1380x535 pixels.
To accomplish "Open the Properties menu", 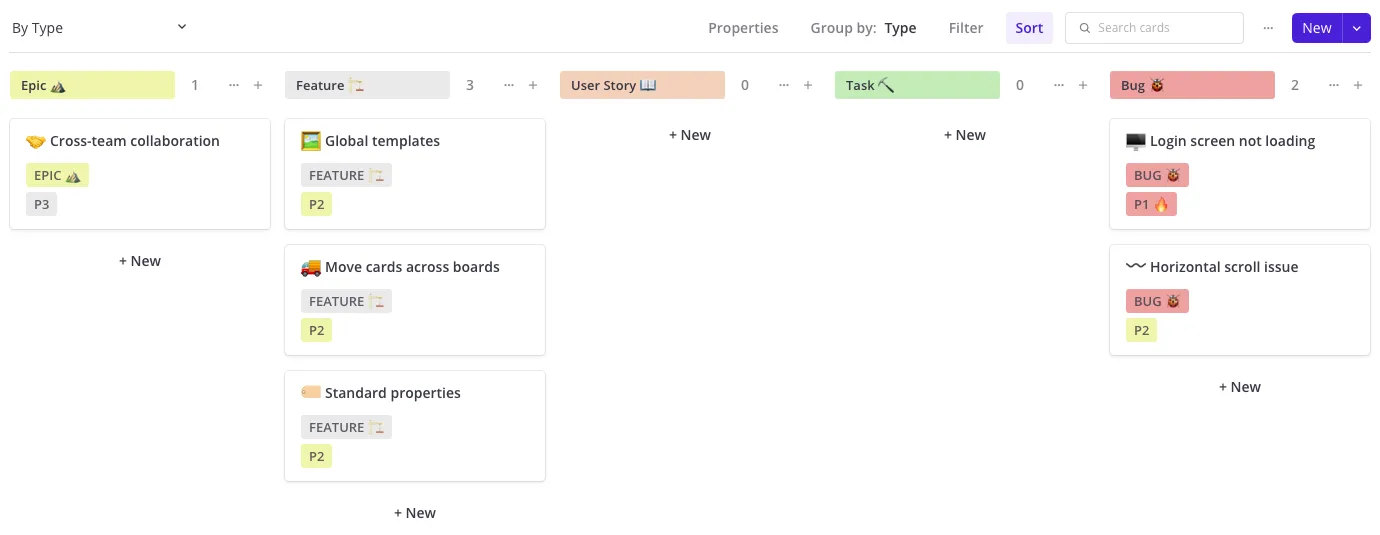I will [743, 28].
